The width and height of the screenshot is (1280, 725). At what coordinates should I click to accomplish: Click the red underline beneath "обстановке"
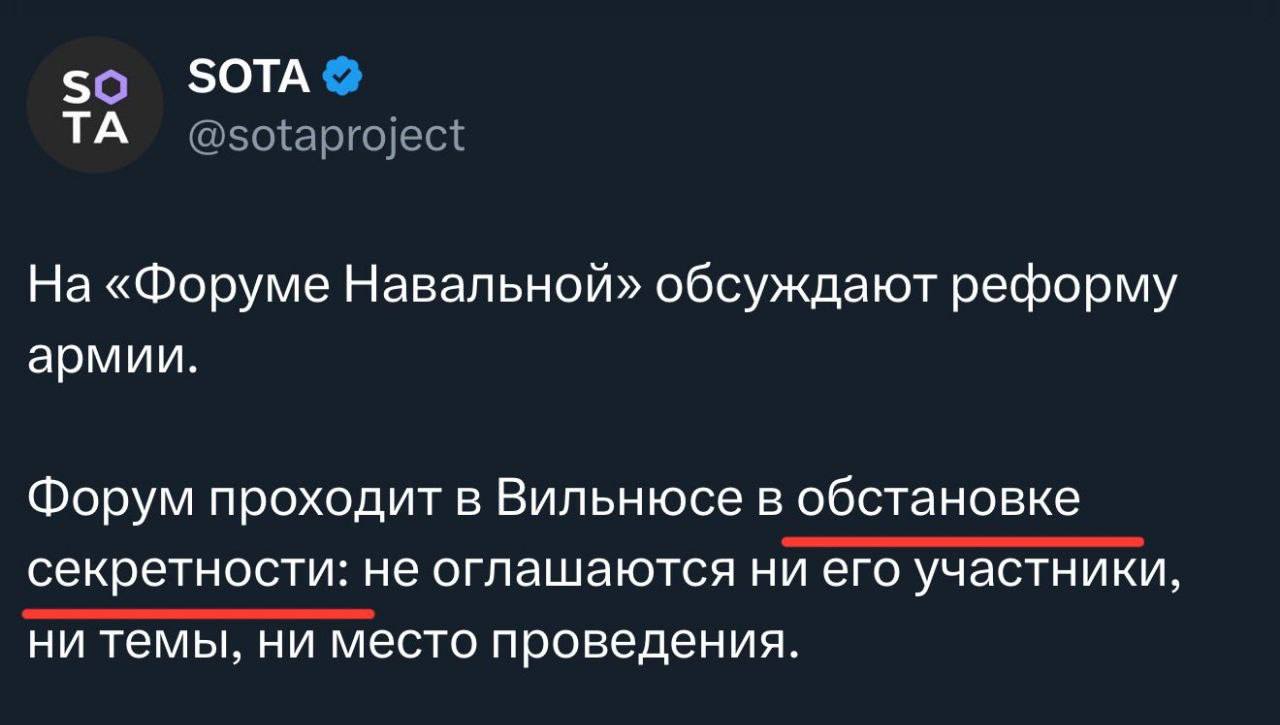(x=962, y=541)
